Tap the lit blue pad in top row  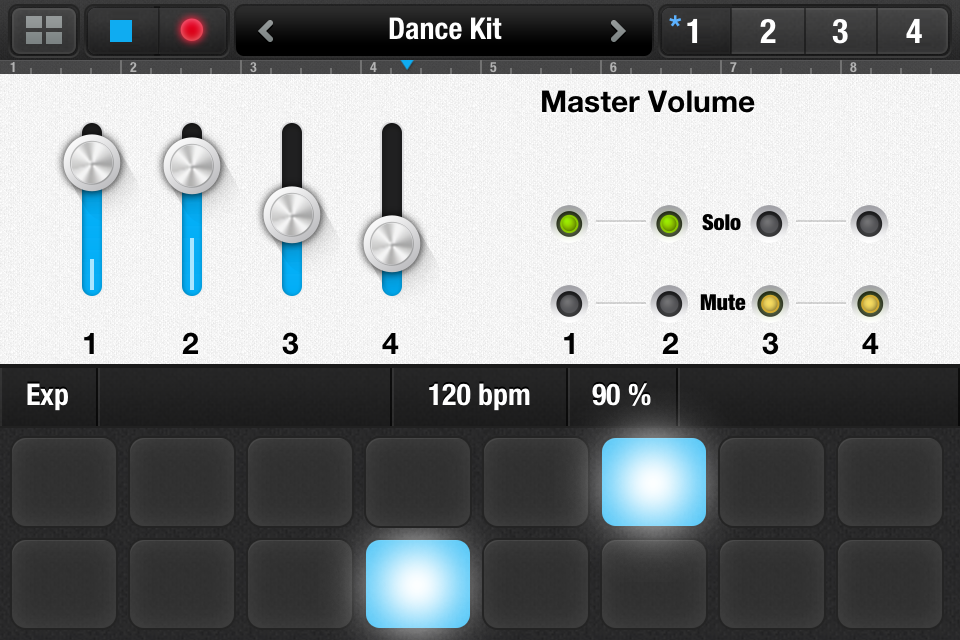[x=654, y=482]
